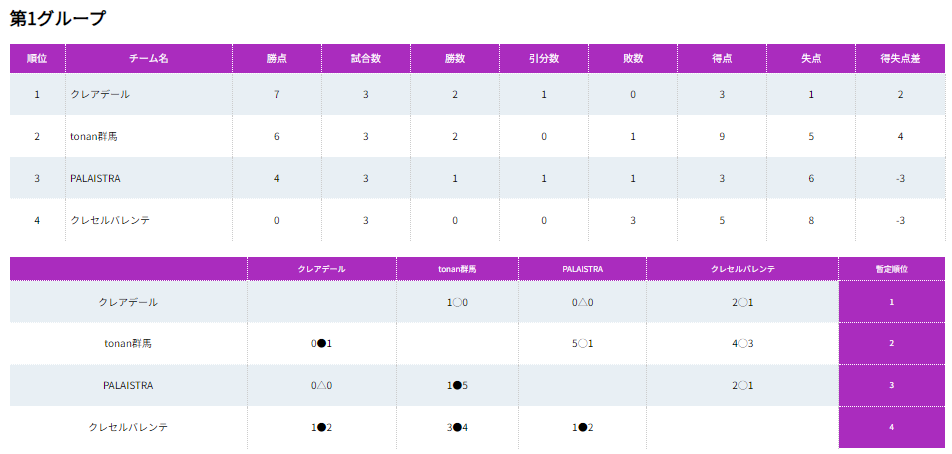Screen dimensions: 952x454
Task: Click PALAISTRA's 失点 value 6
Action: tap(811, 178)
